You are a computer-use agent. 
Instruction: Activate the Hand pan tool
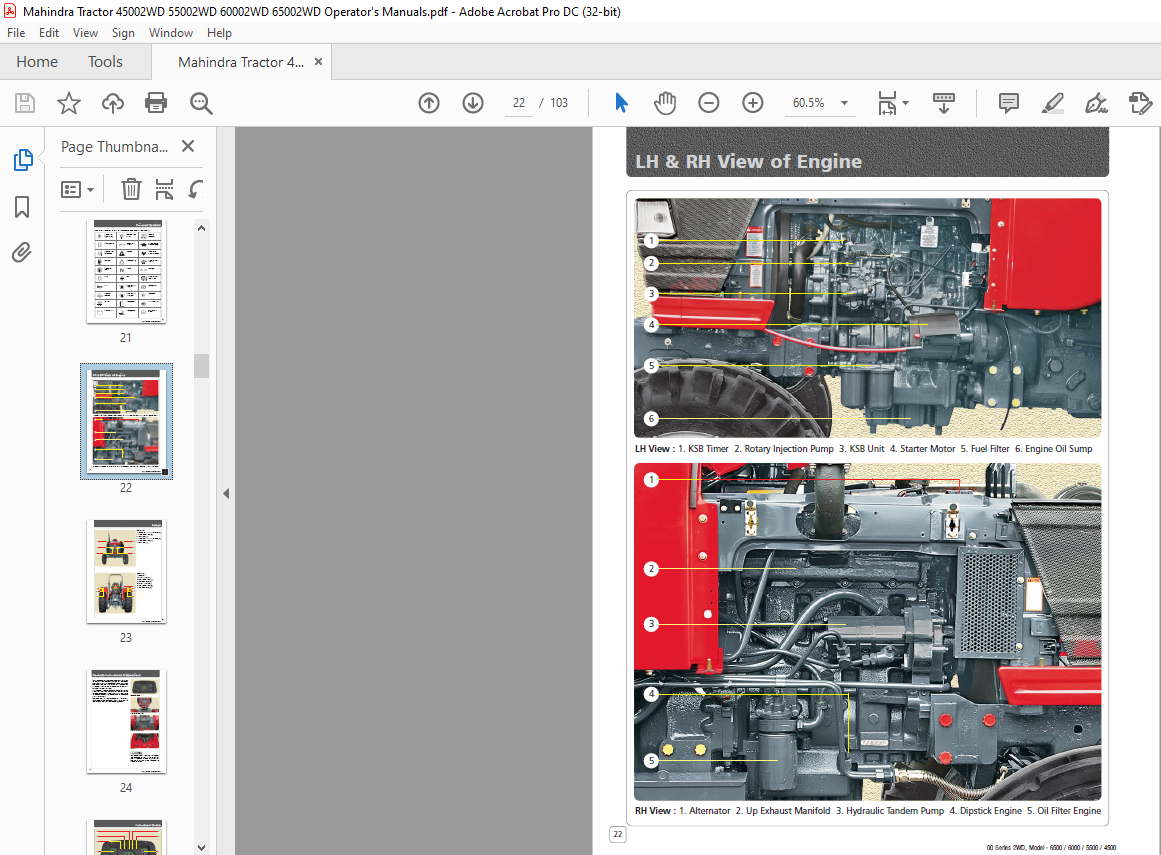tap(665, 103)
